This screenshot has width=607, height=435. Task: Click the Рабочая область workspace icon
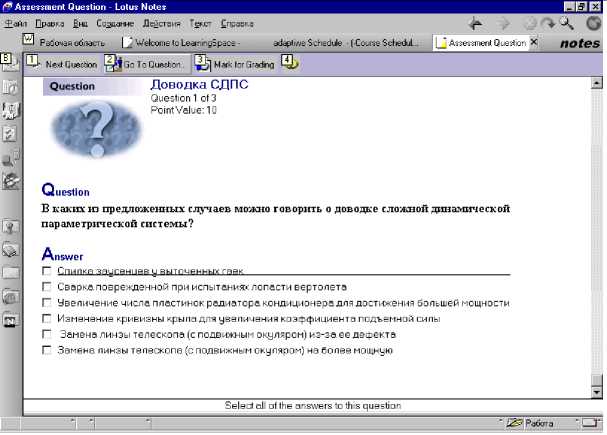click(28, 39)
